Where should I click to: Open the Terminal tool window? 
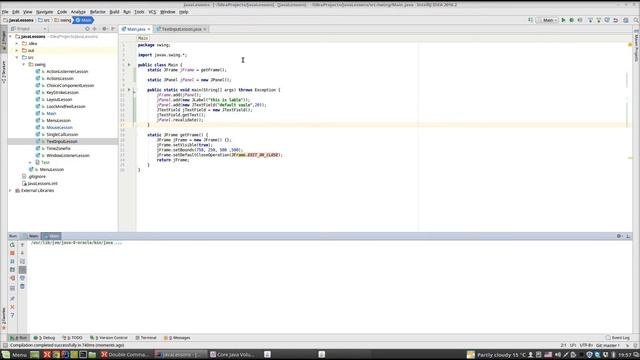pos(146,338)
